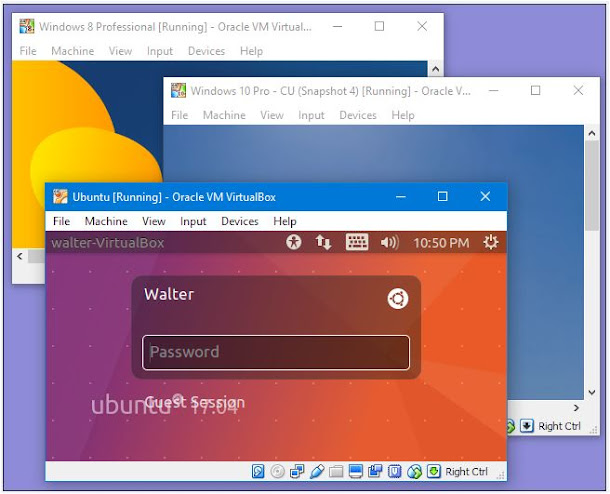
Task: Open the Ubuntu power session gear icon
Action: 491,242
